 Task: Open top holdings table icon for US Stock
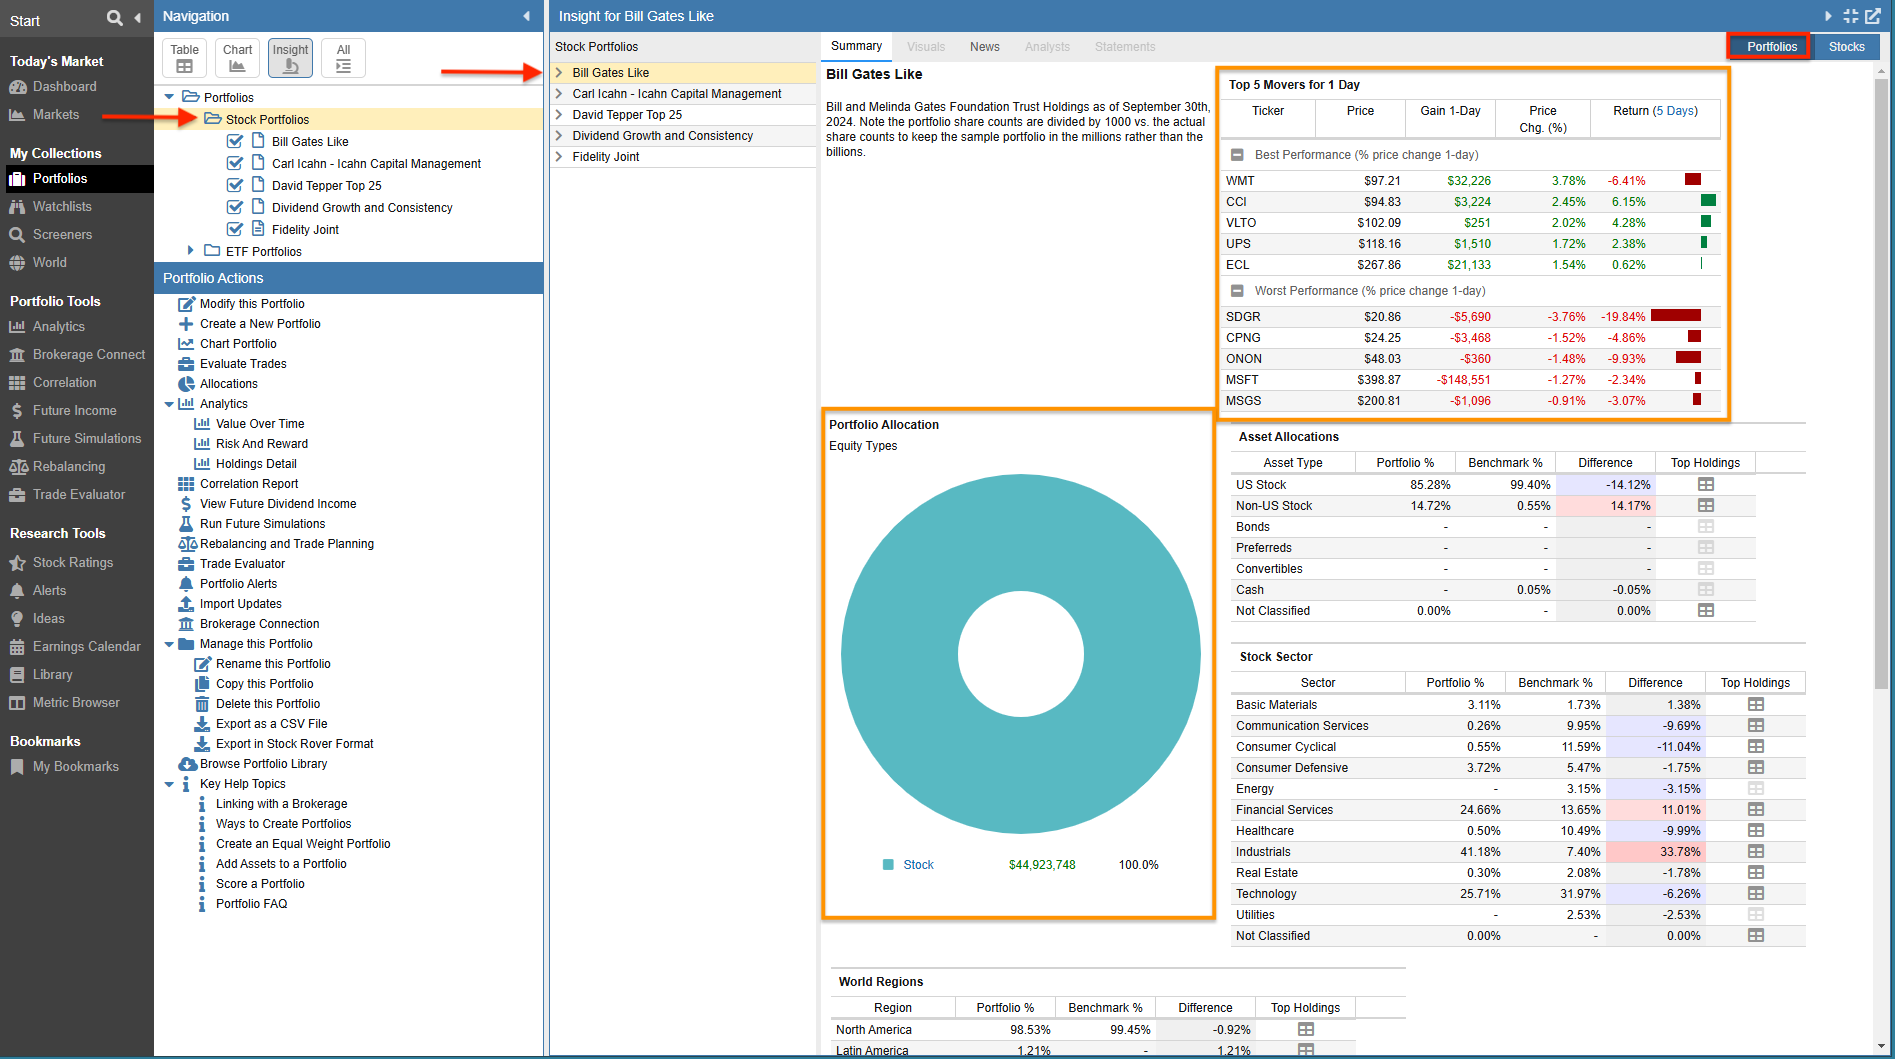coord(1706,485)
